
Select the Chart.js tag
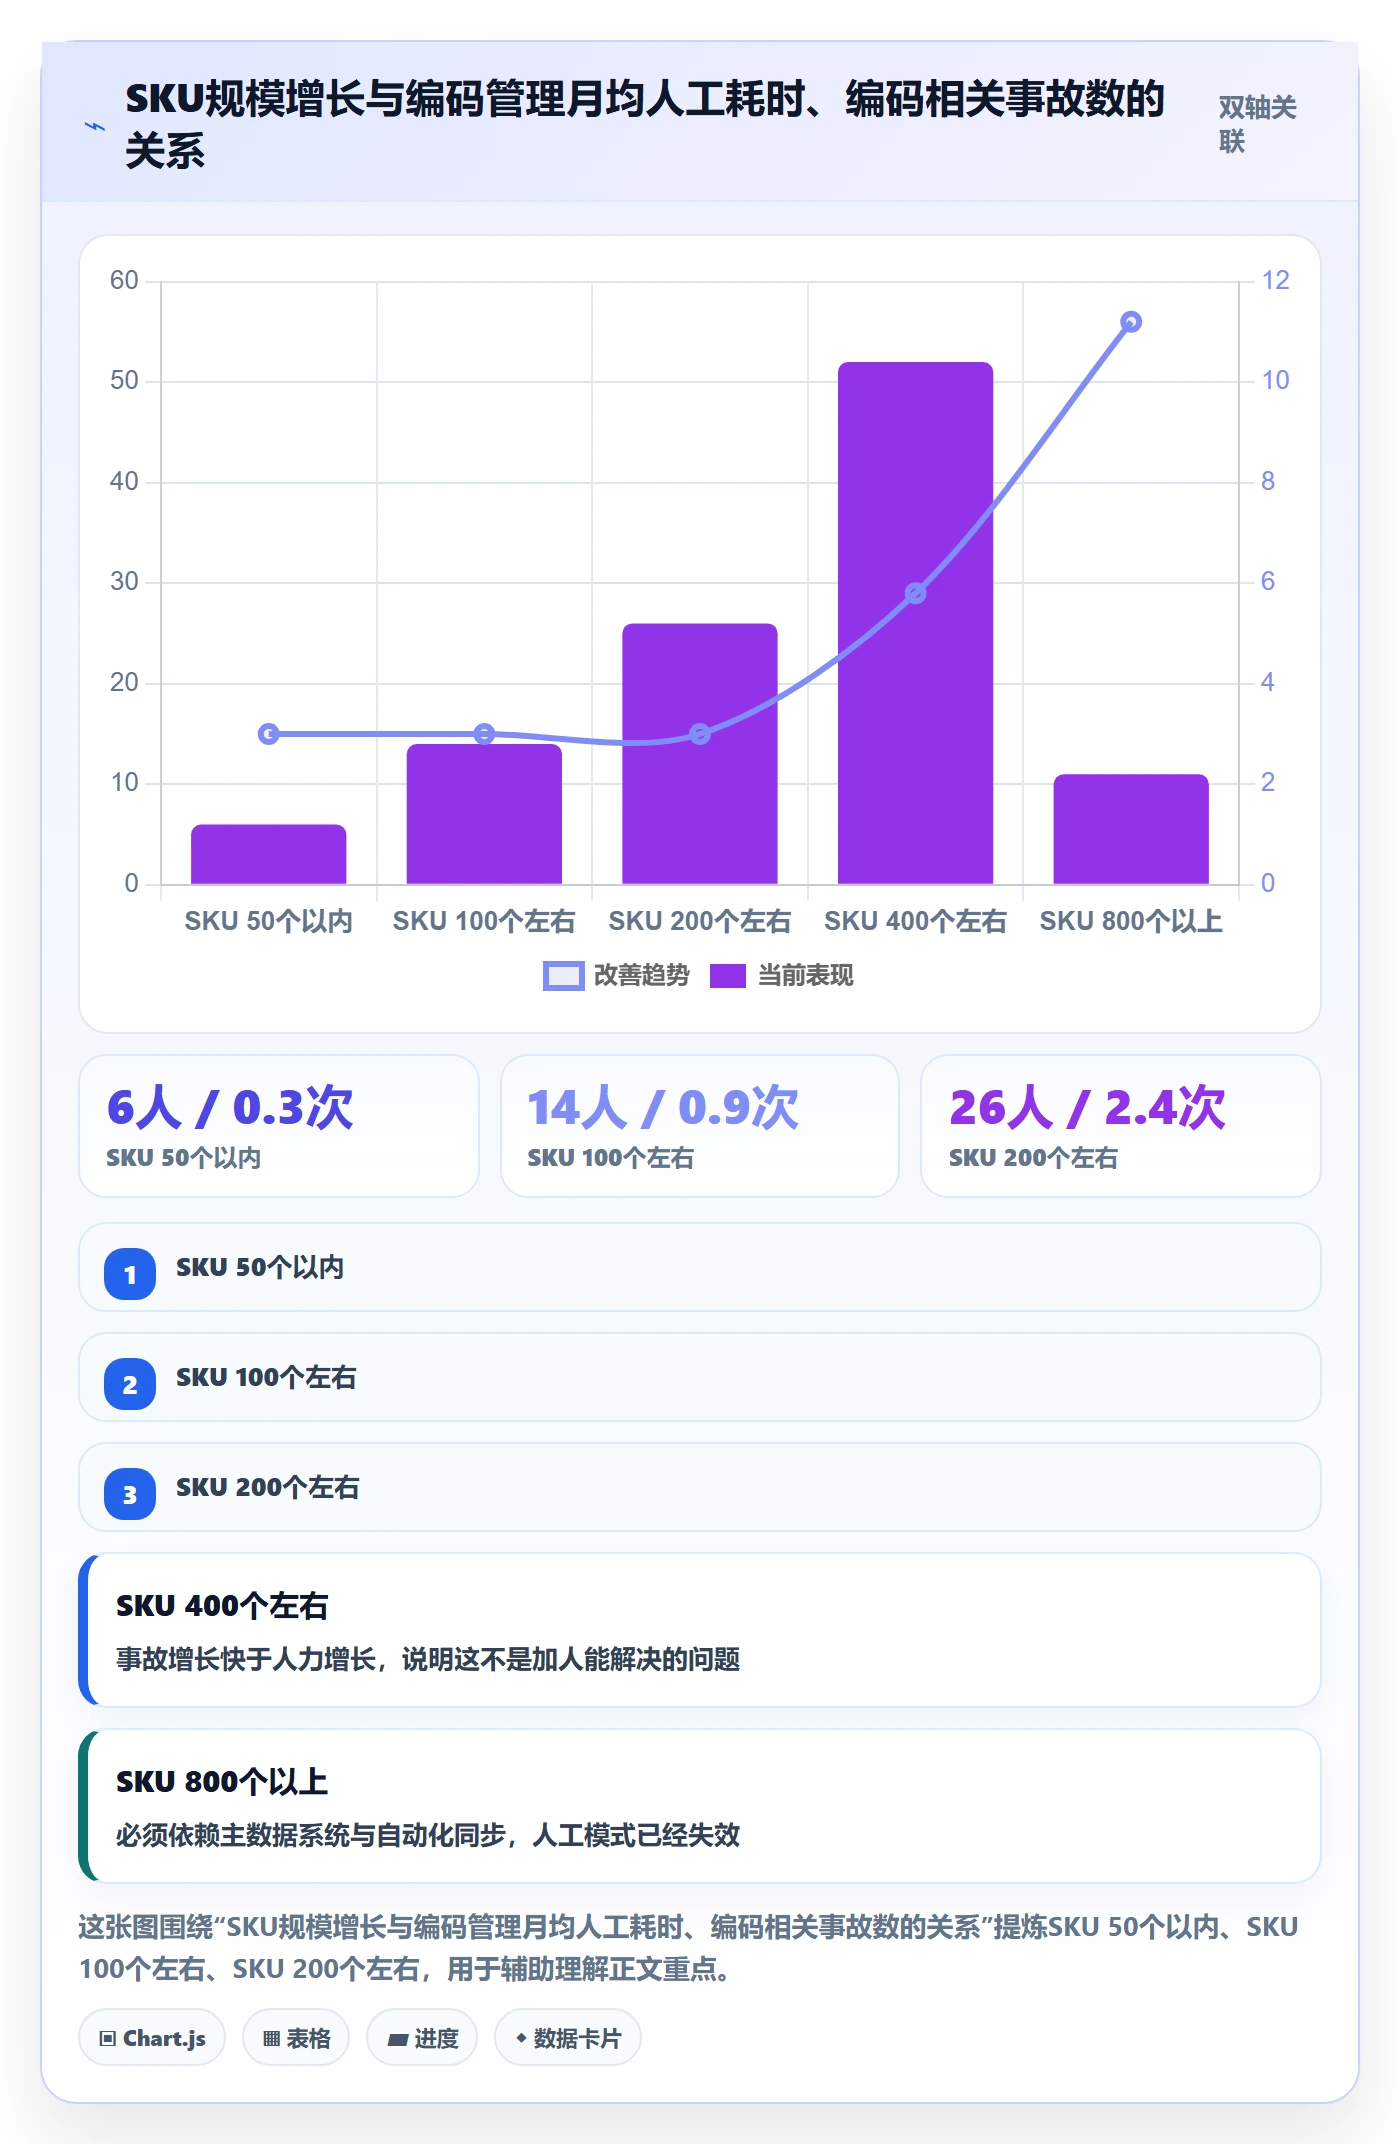[x=152, y=2038]
